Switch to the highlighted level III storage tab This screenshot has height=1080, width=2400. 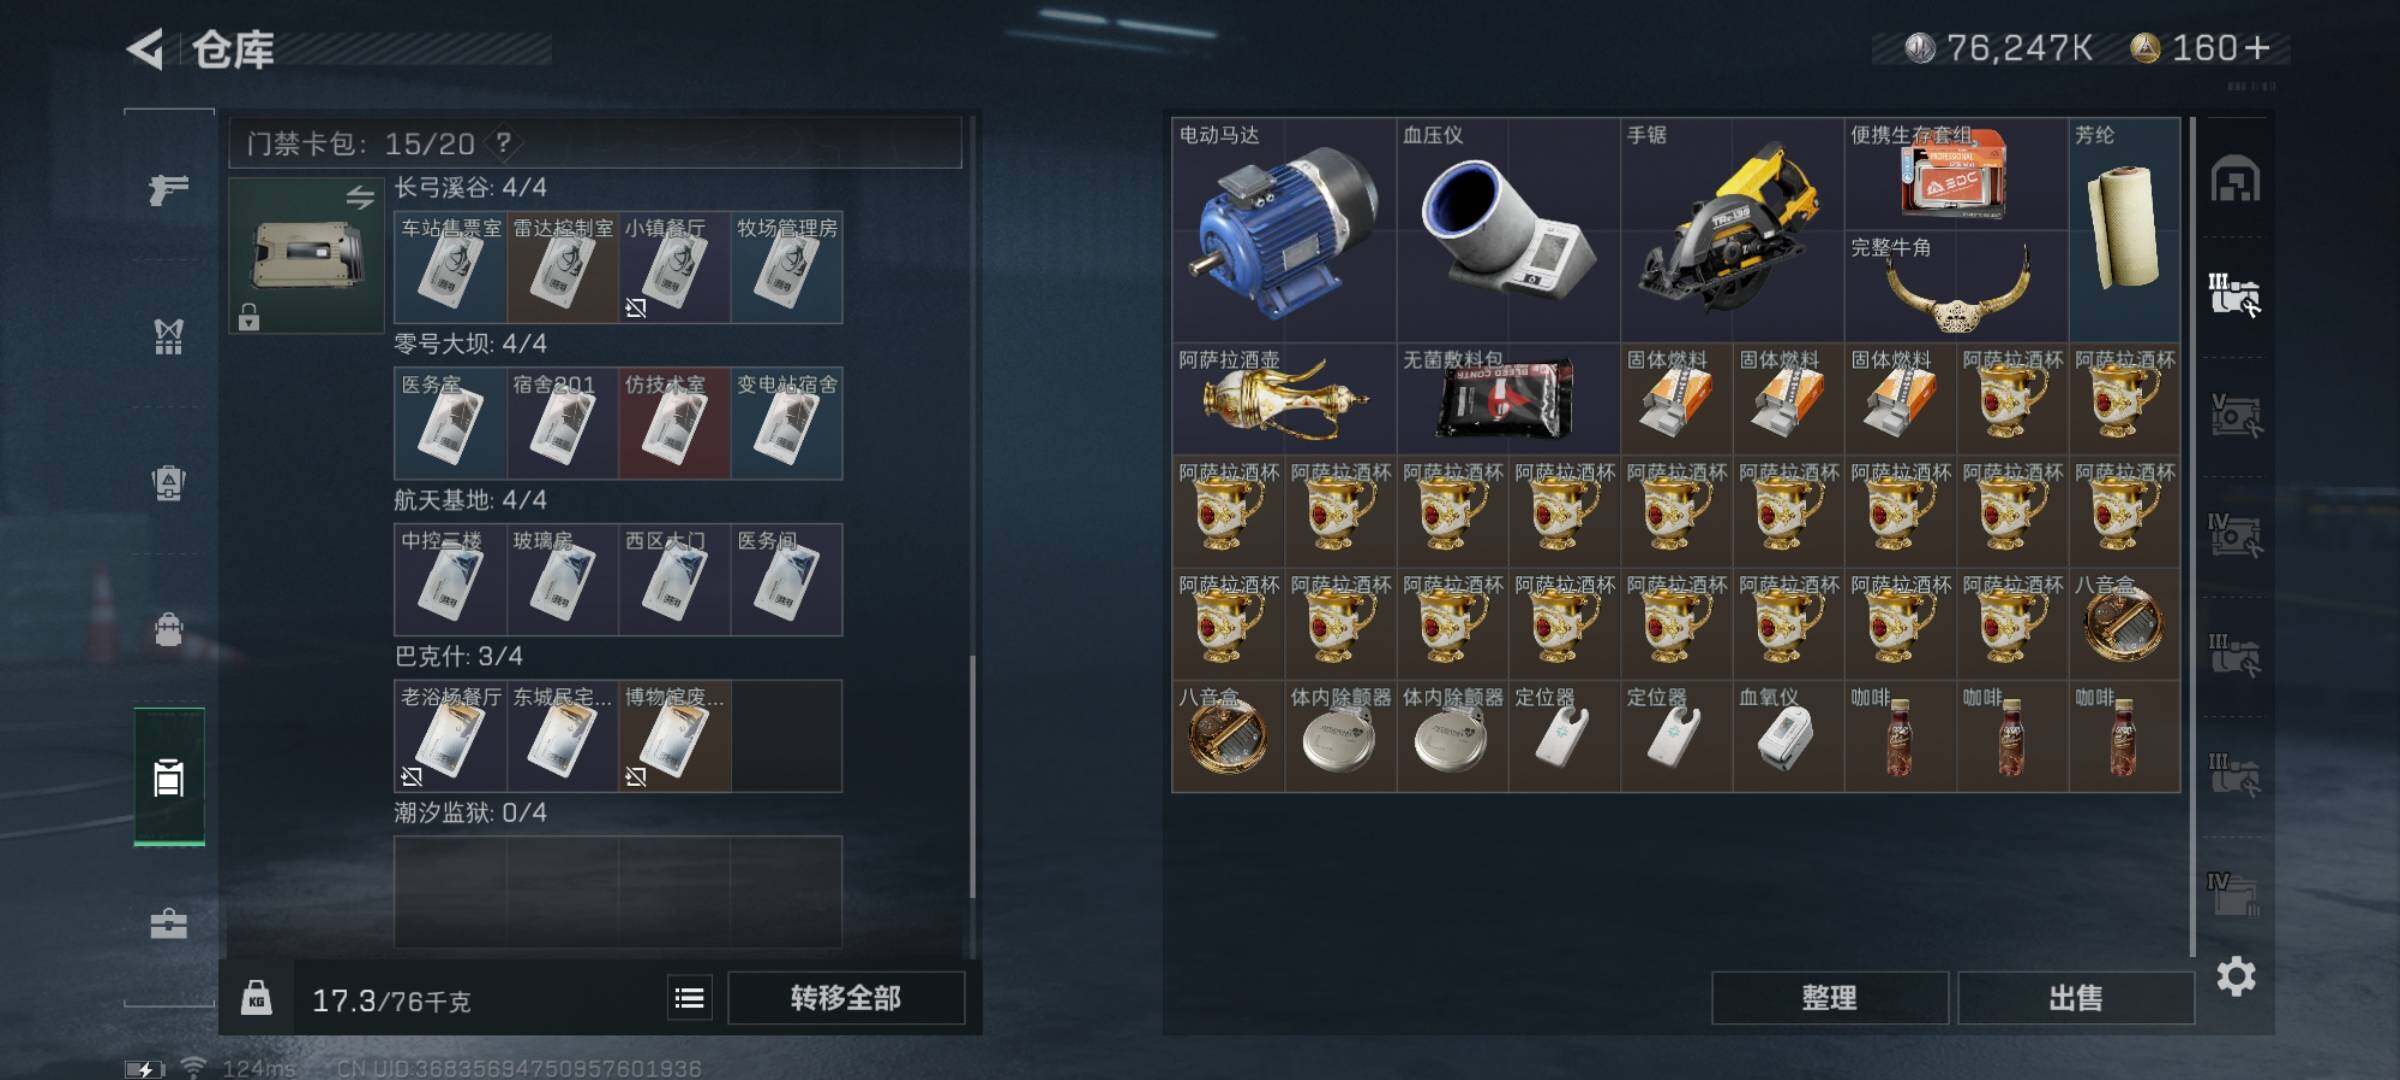(x=2235, y=294)
